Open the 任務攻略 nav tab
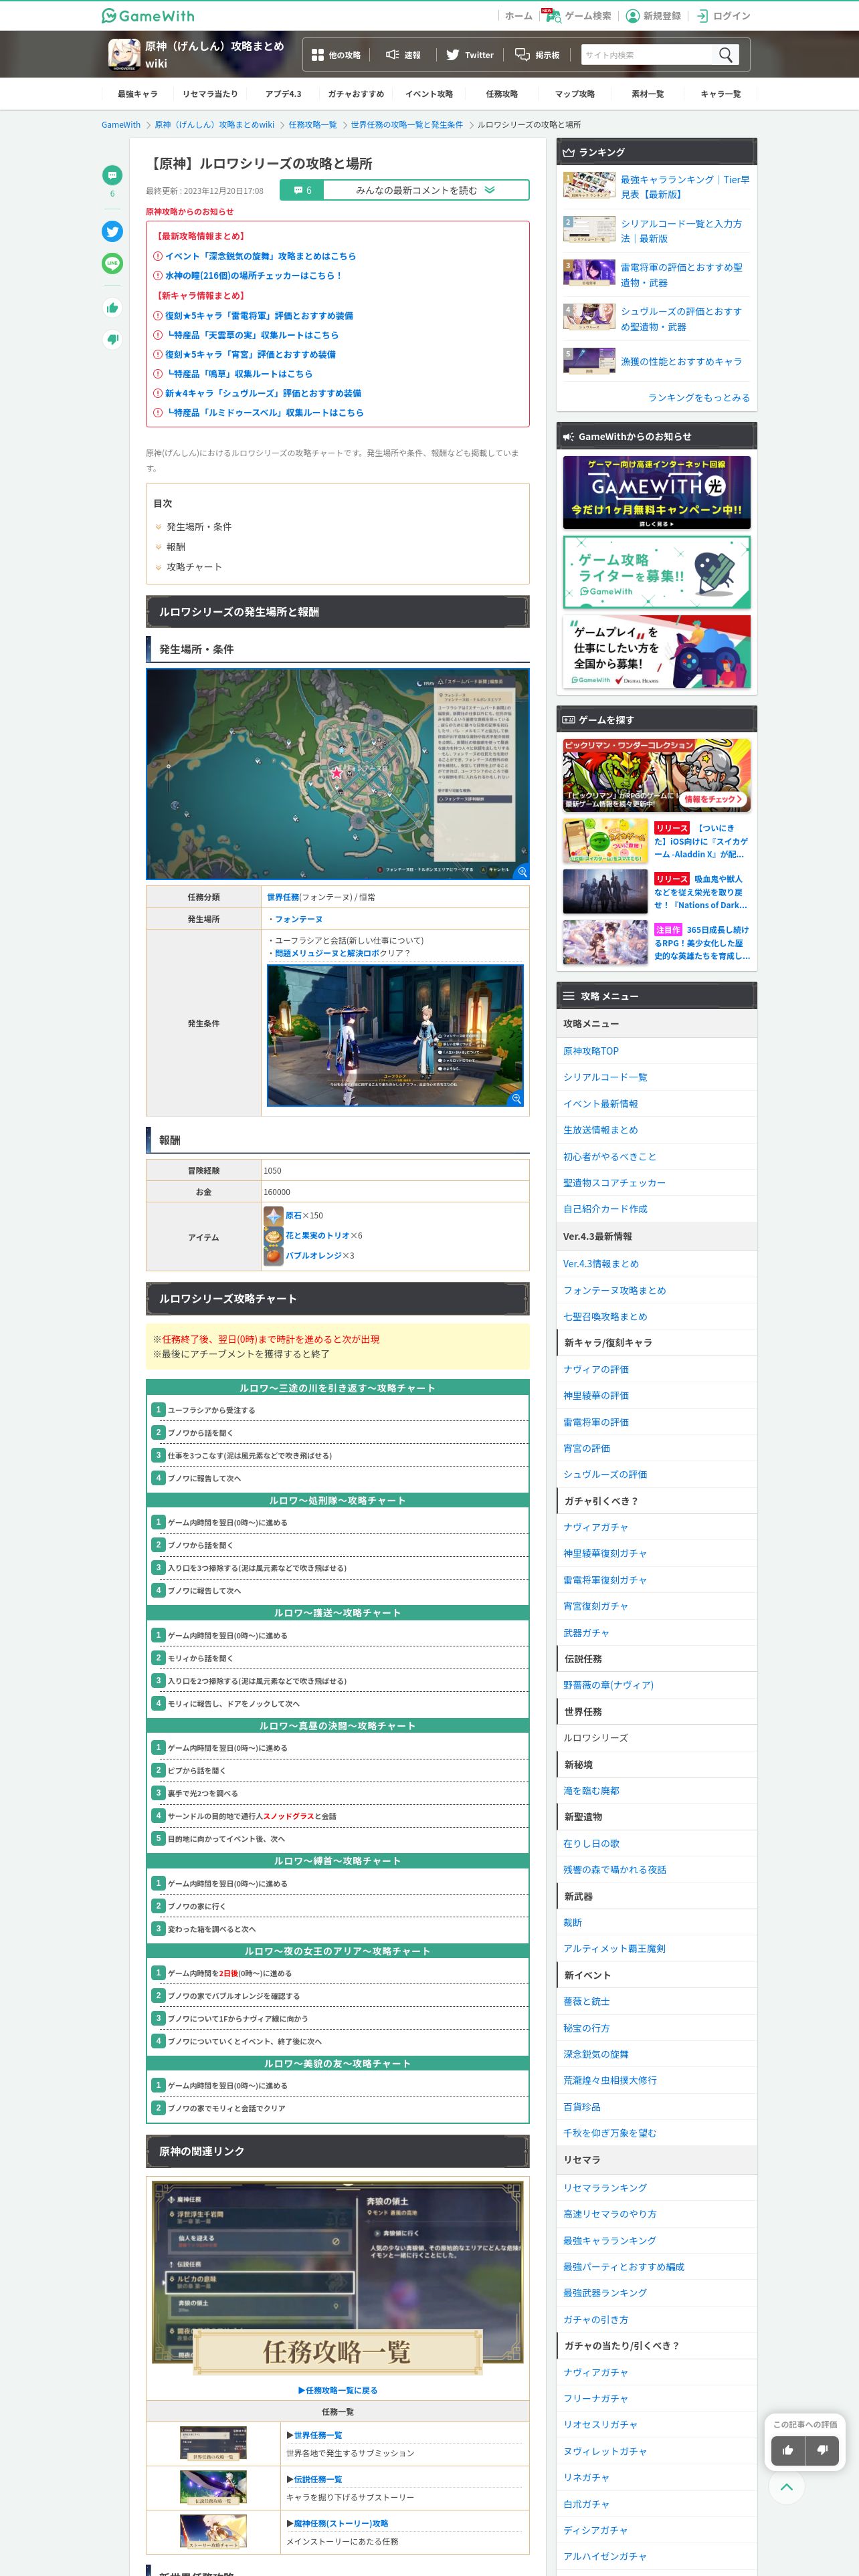 click(502, 94)
